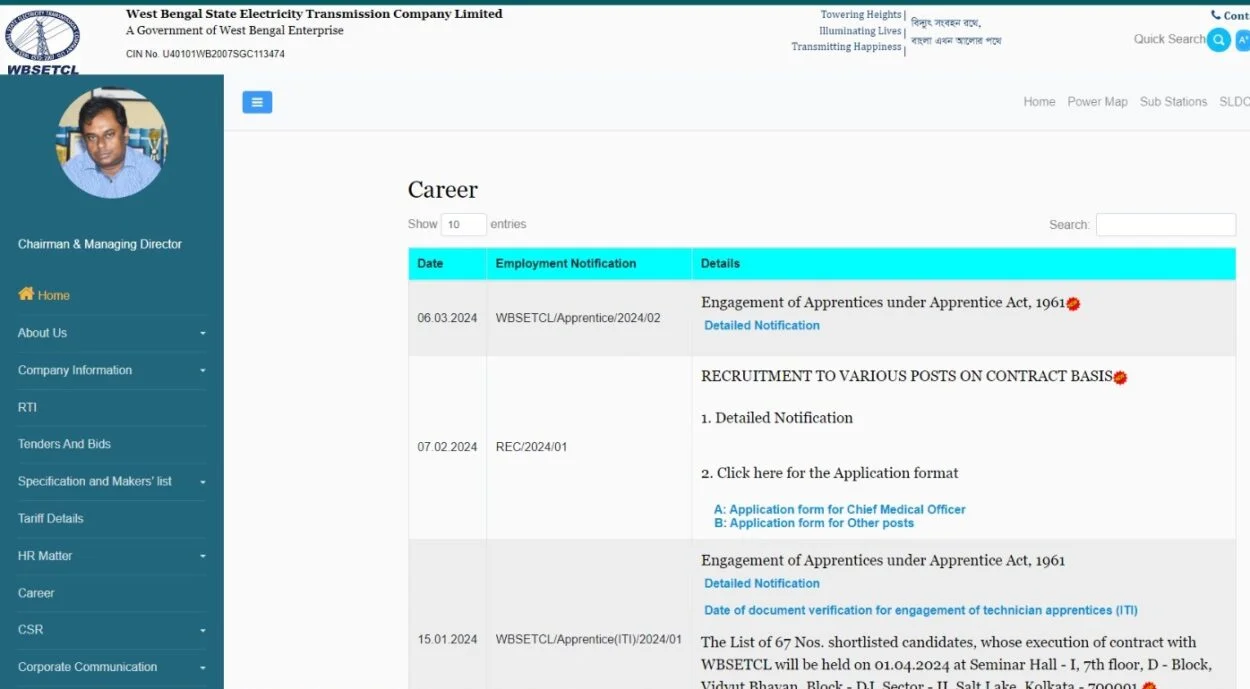Open Quick Search magnifier icon
Viewport: 1250px width, 689px height.
[1218, 40]
